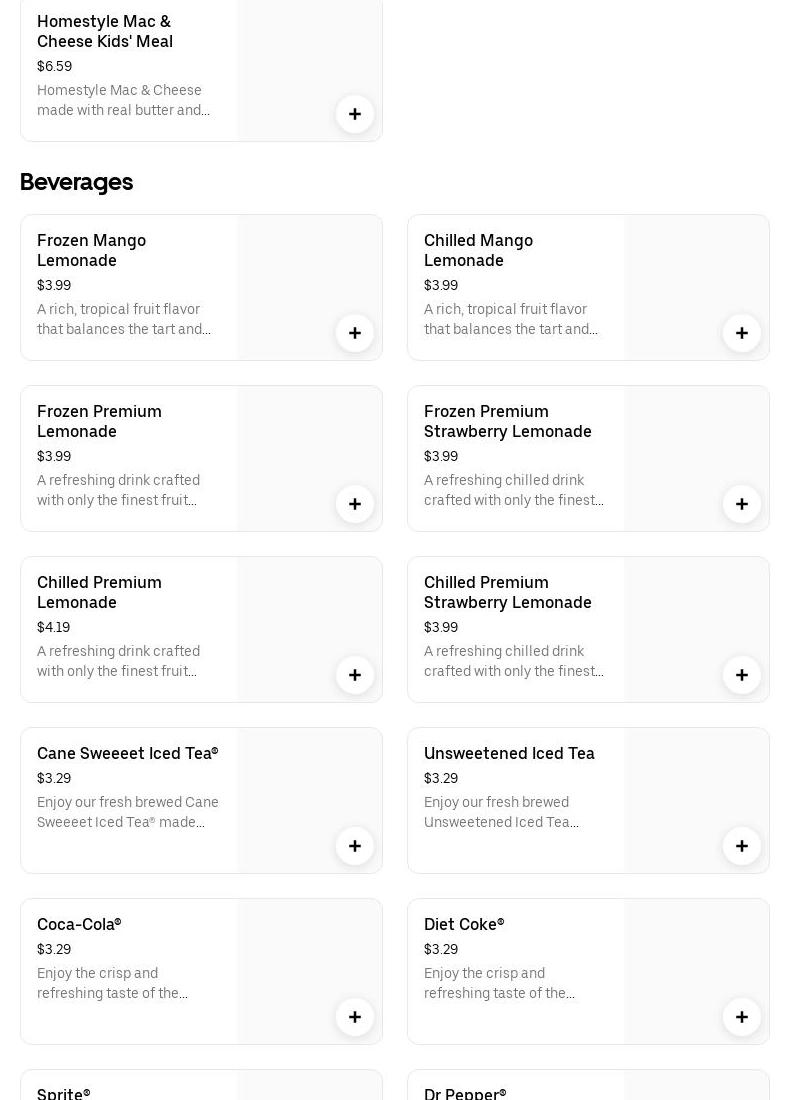Open the Coca-Cola item title
The width and height of the screenshot is (804, 1100).
[79, 924]
